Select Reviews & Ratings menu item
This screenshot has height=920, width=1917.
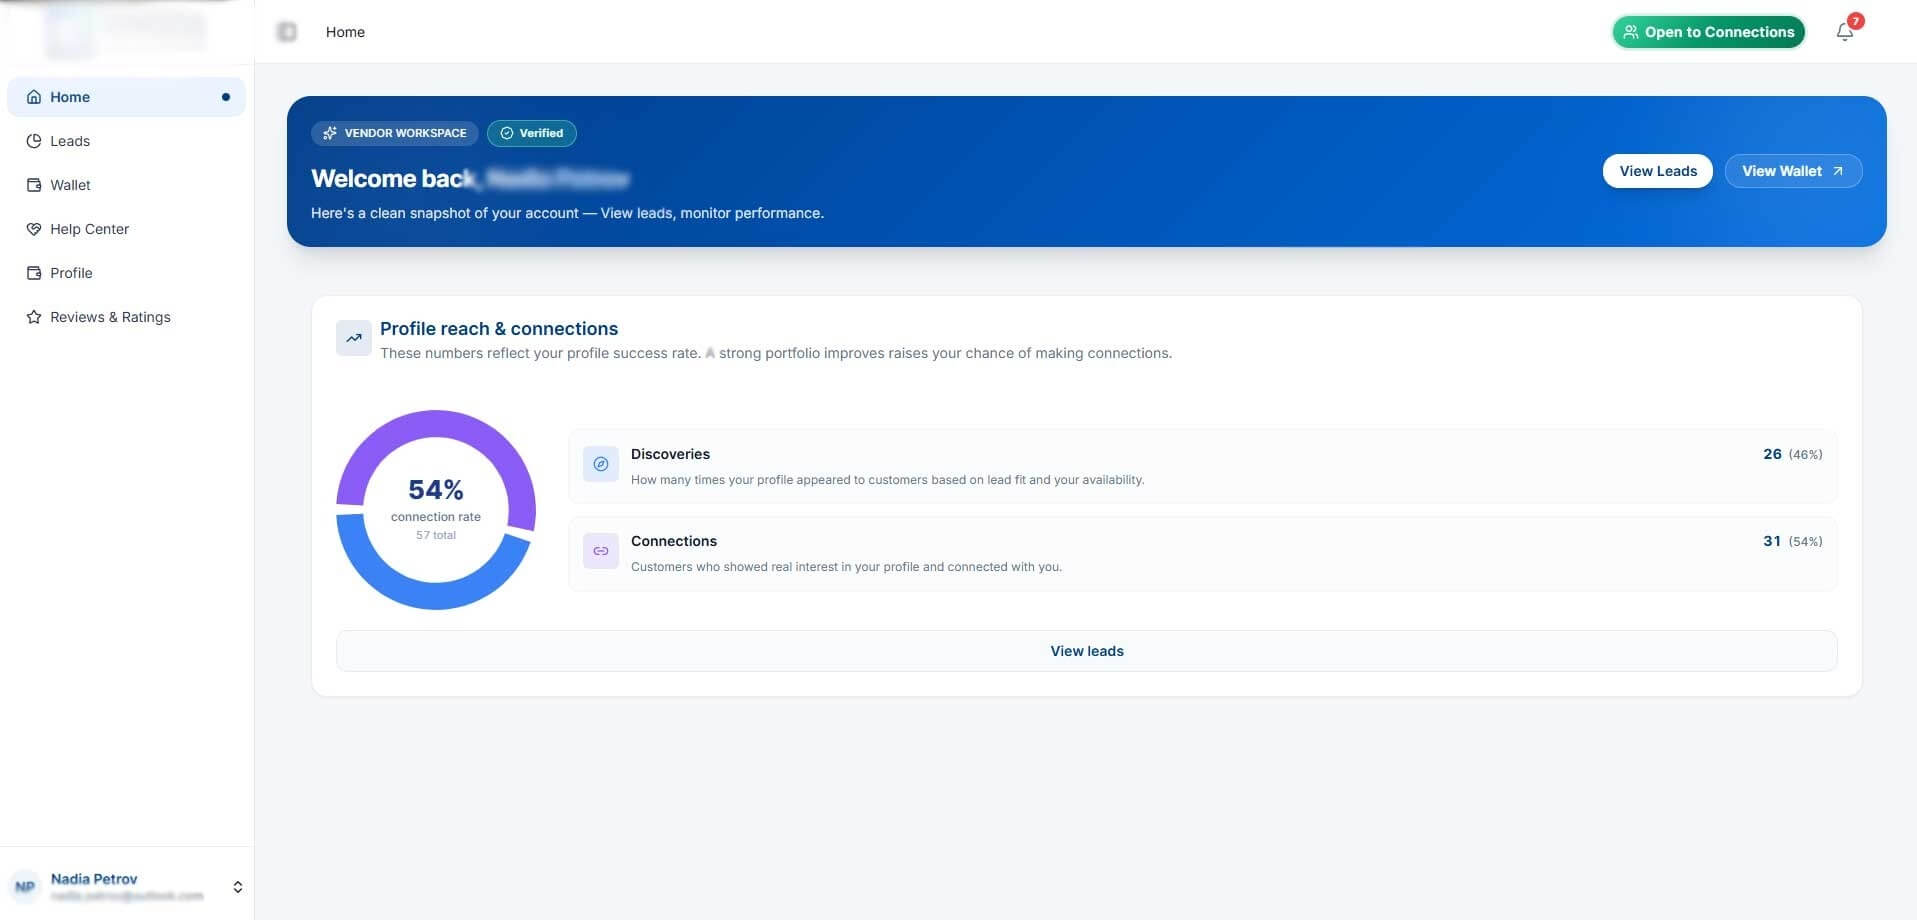tap(126, 317)
